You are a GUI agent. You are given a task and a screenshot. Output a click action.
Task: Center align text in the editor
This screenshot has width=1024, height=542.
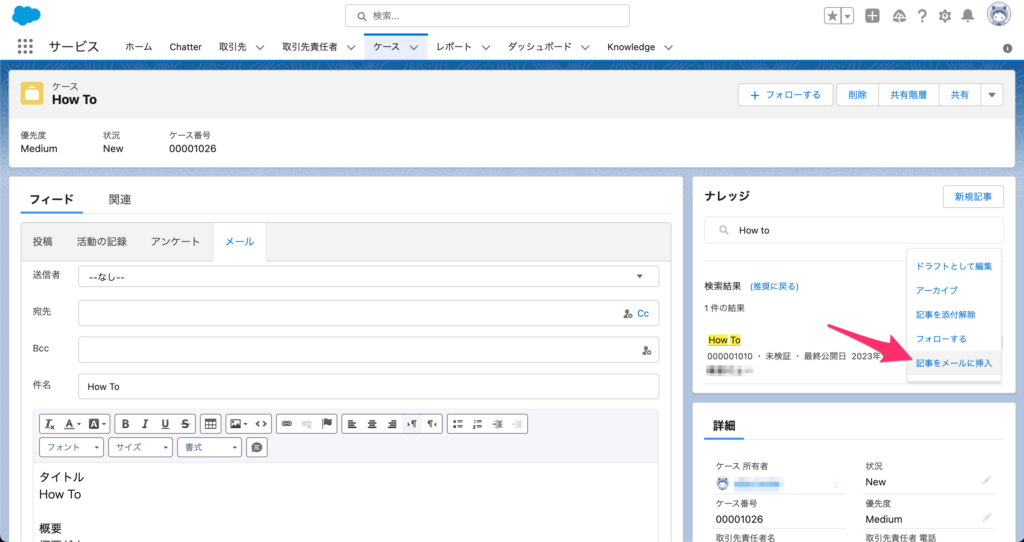(x=372, y=424)
